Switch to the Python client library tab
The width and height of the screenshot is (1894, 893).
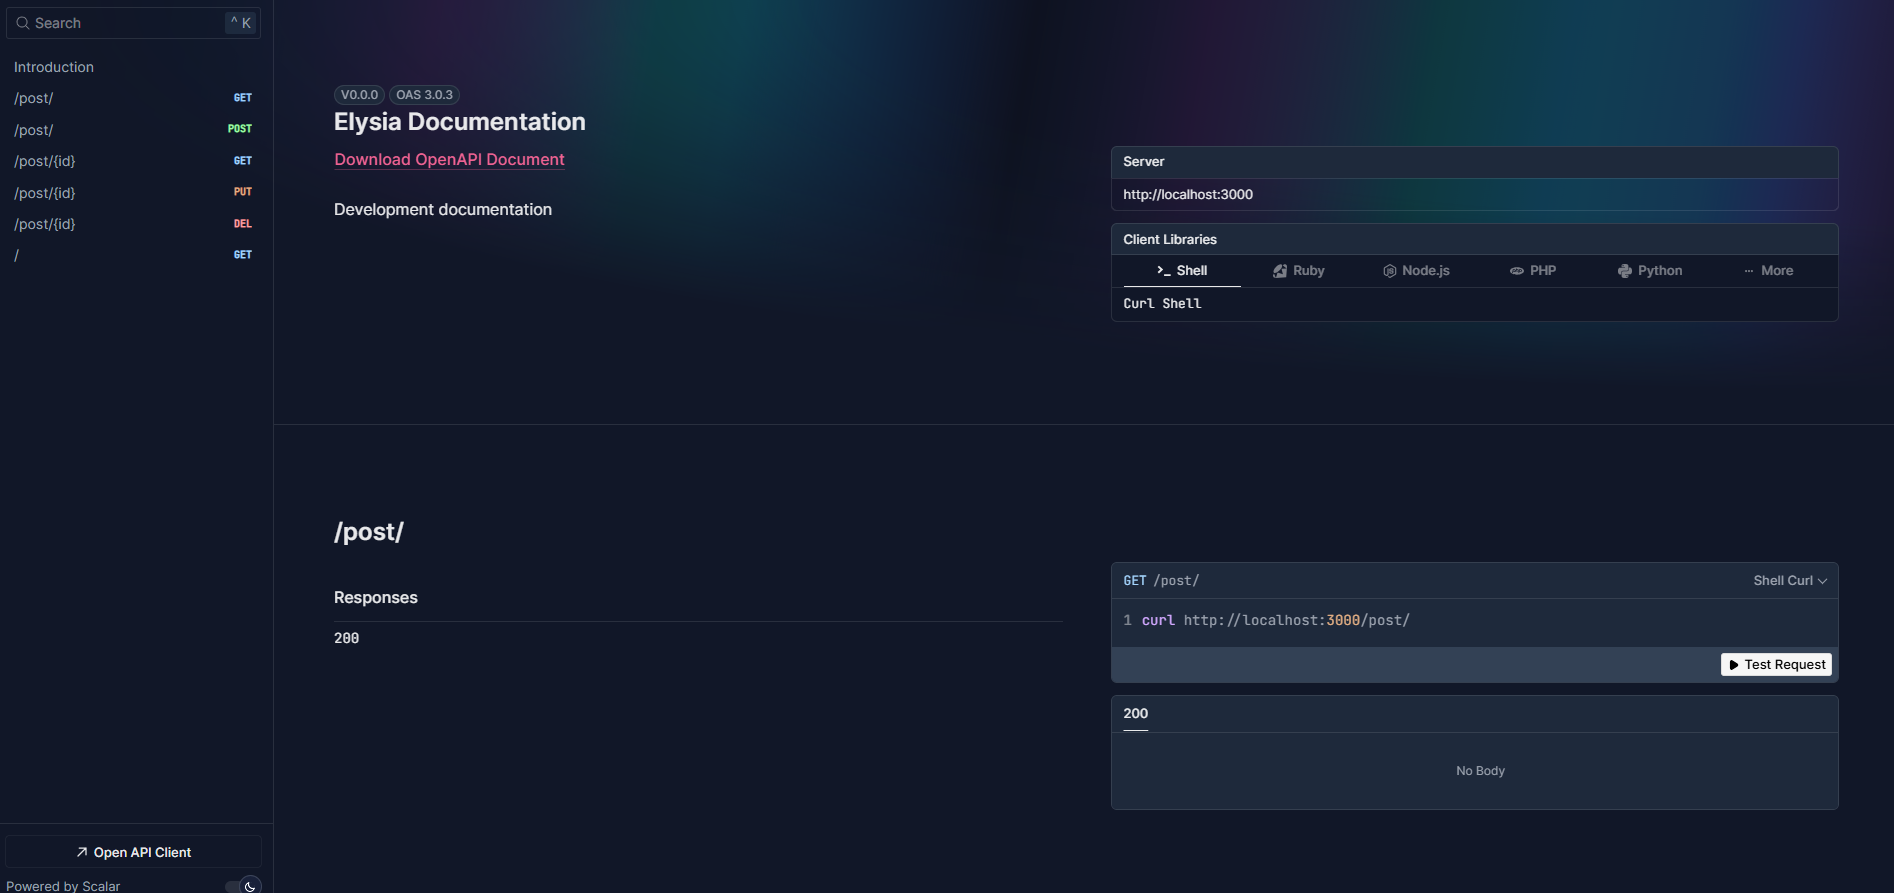1650,271
